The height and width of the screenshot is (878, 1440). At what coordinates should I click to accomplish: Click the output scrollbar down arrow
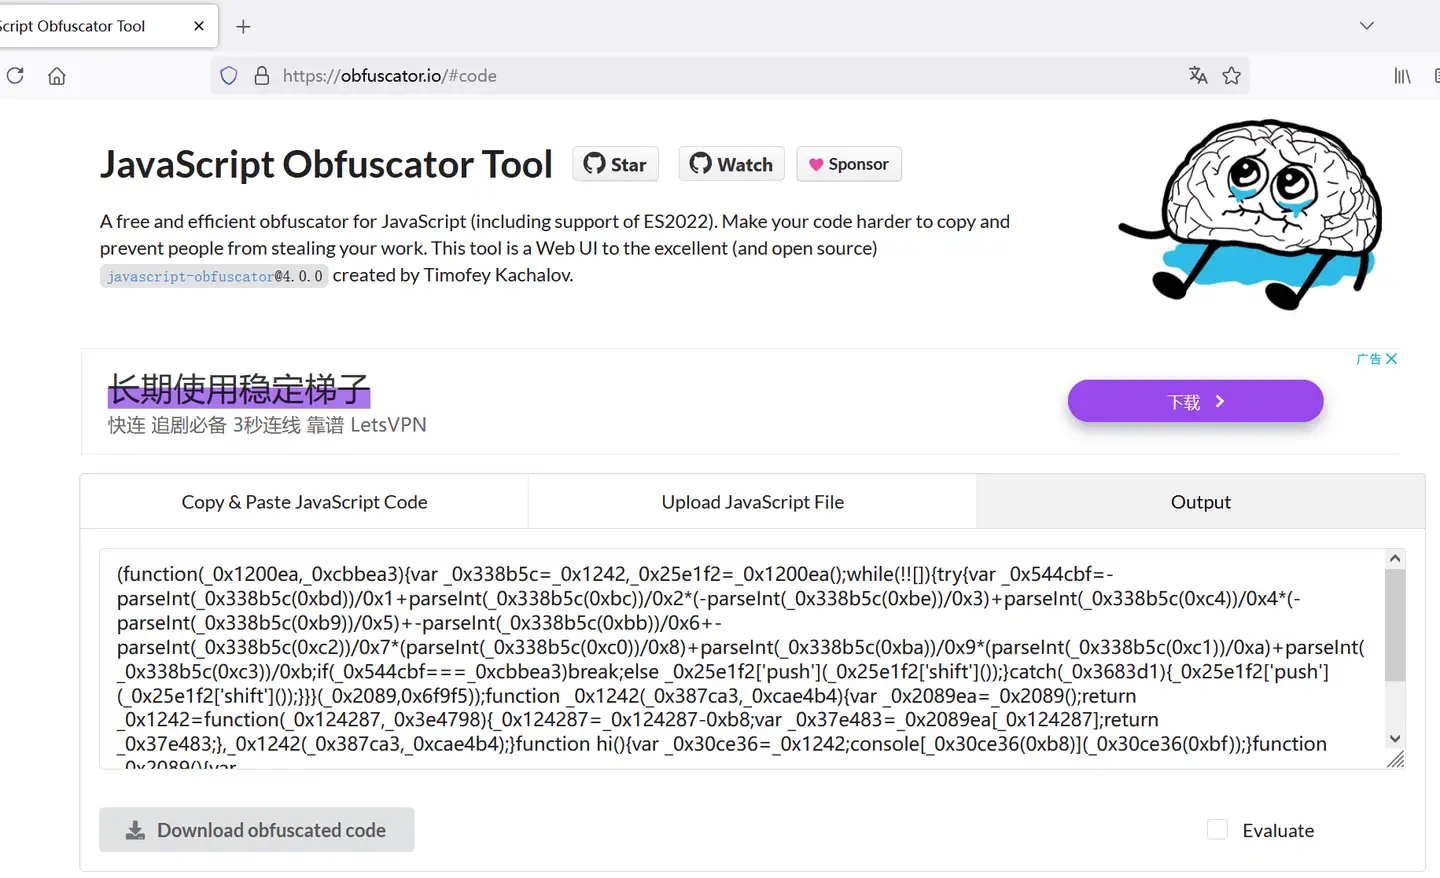tap(1395, 739)
